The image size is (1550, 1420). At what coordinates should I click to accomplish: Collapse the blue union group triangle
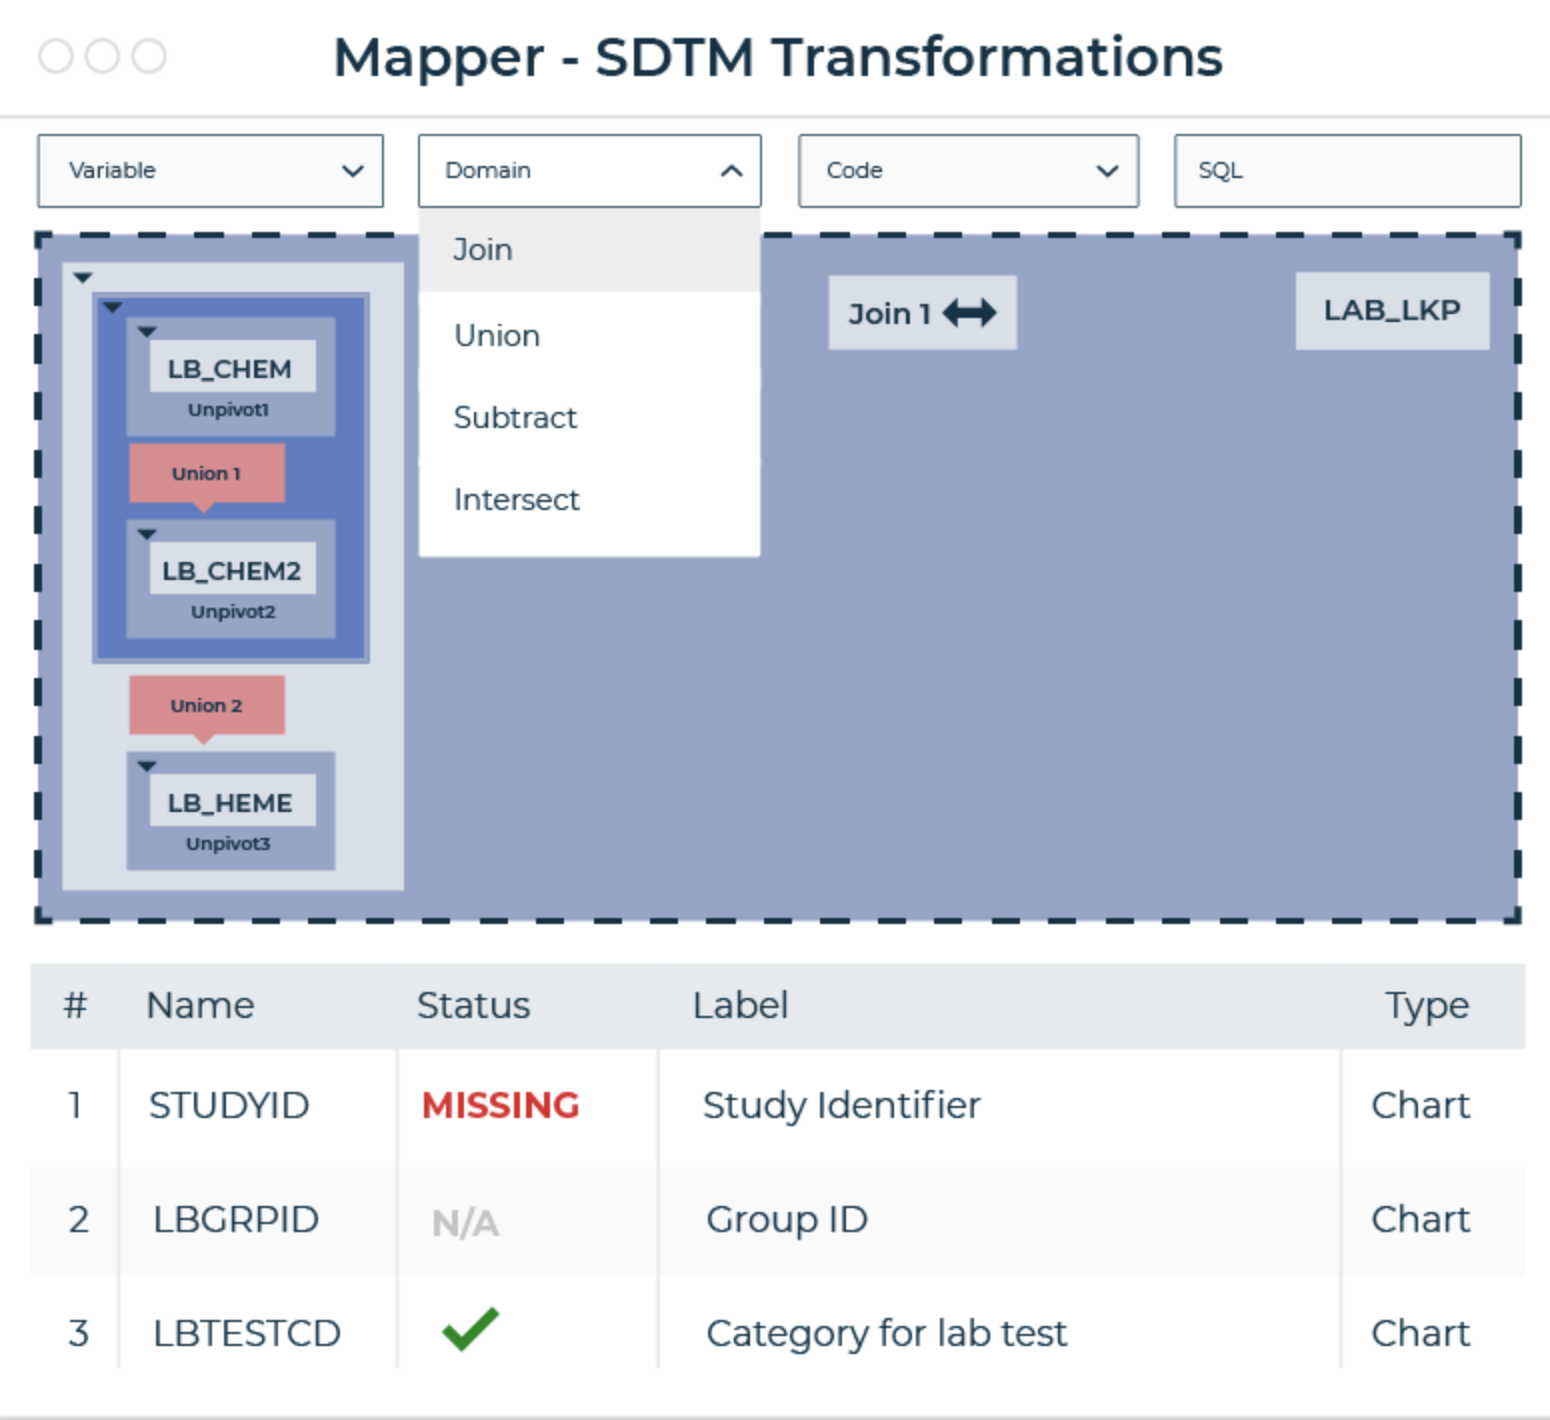[x=112, y=308]
